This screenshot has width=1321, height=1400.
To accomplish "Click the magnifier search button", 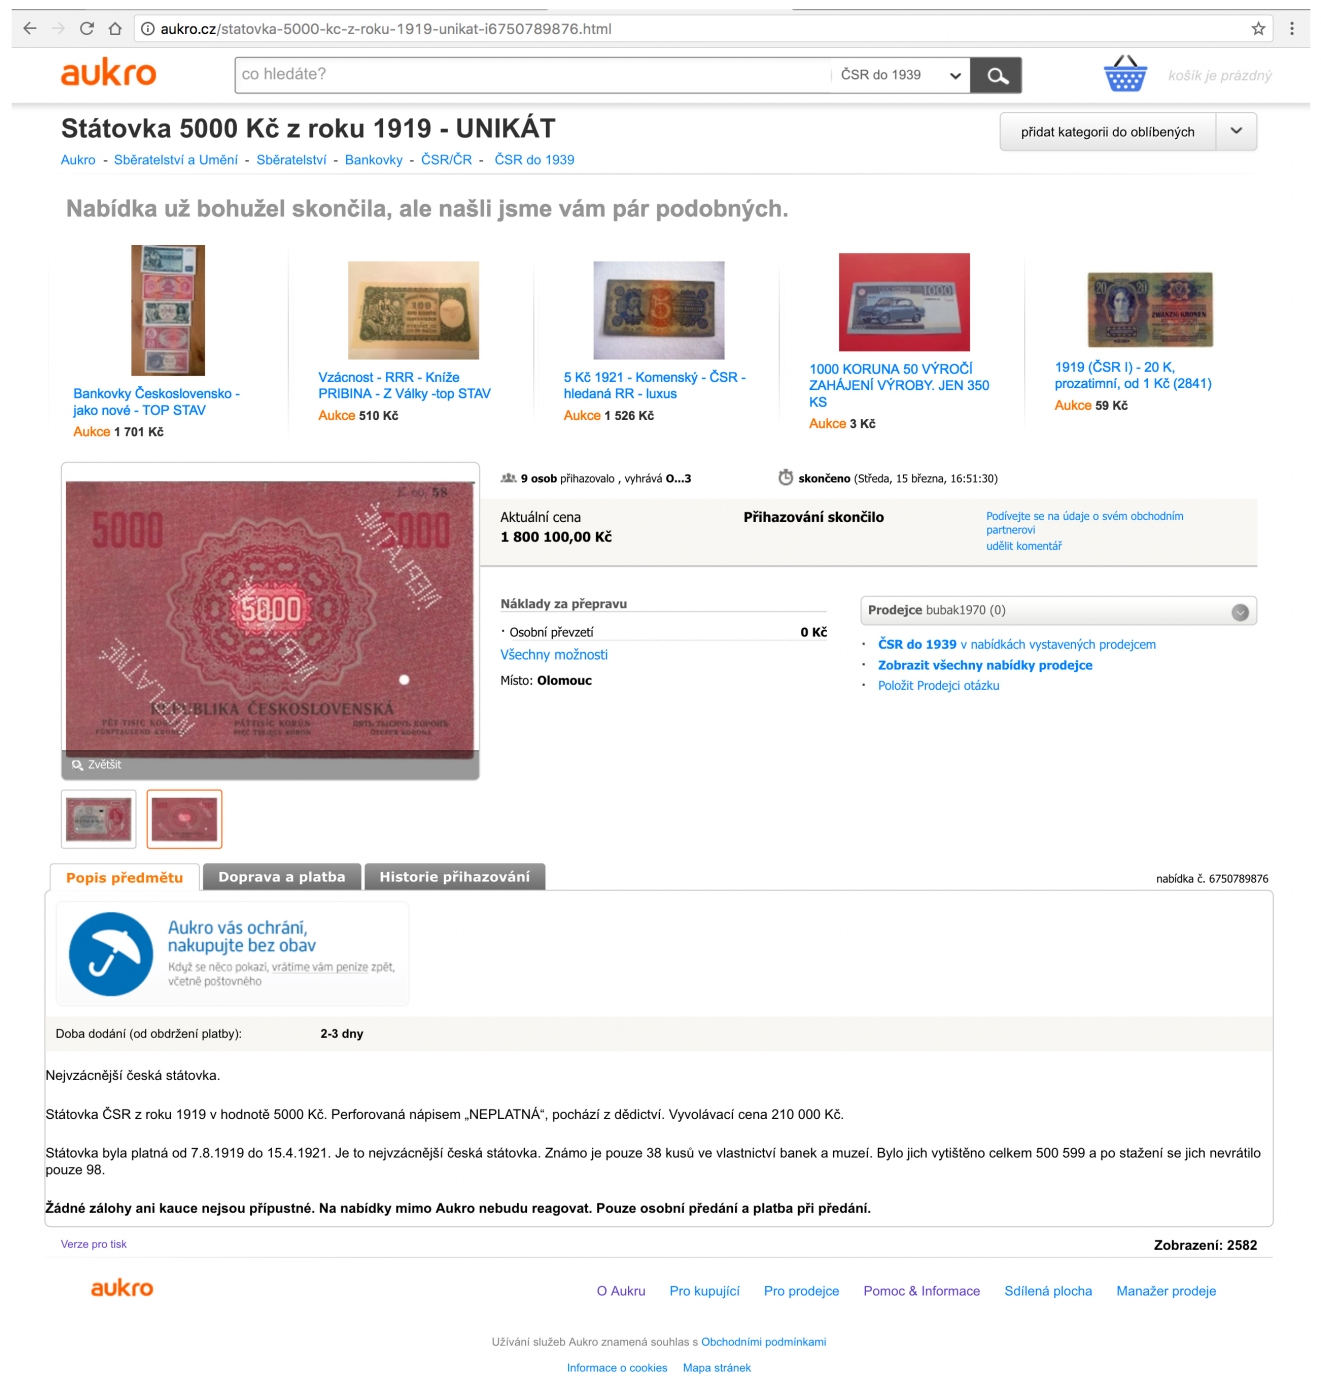I will coord(996,75).
